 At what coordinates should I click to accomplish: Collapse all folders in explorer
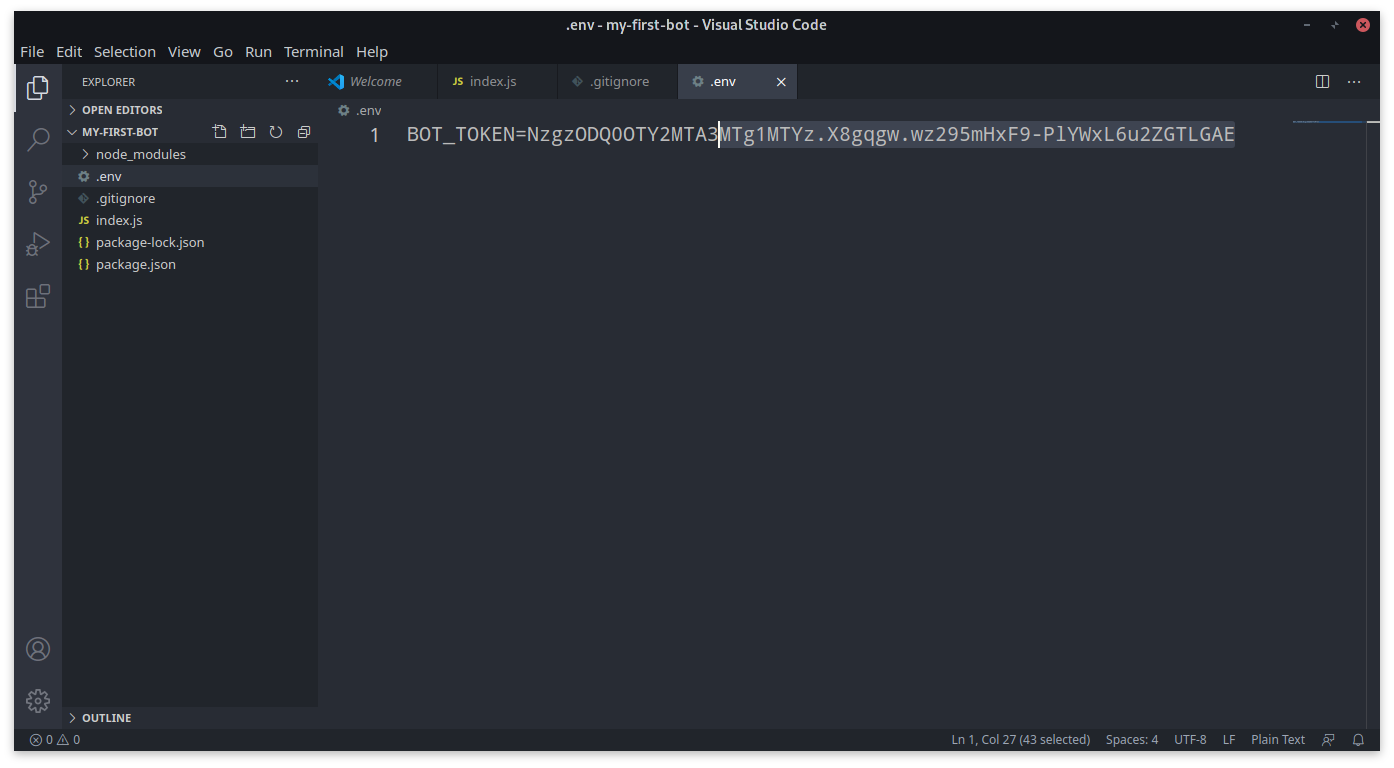[x=304, y=132]
